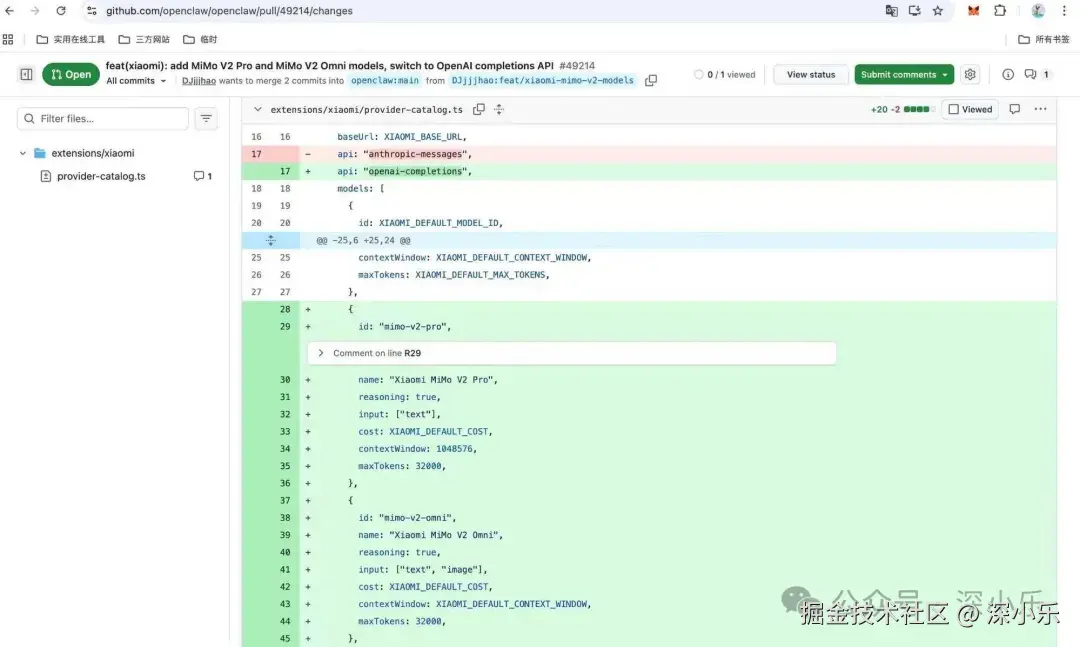Open 三方网站 bookmark folder
The image size is (1080, 647).
point(144,39)
